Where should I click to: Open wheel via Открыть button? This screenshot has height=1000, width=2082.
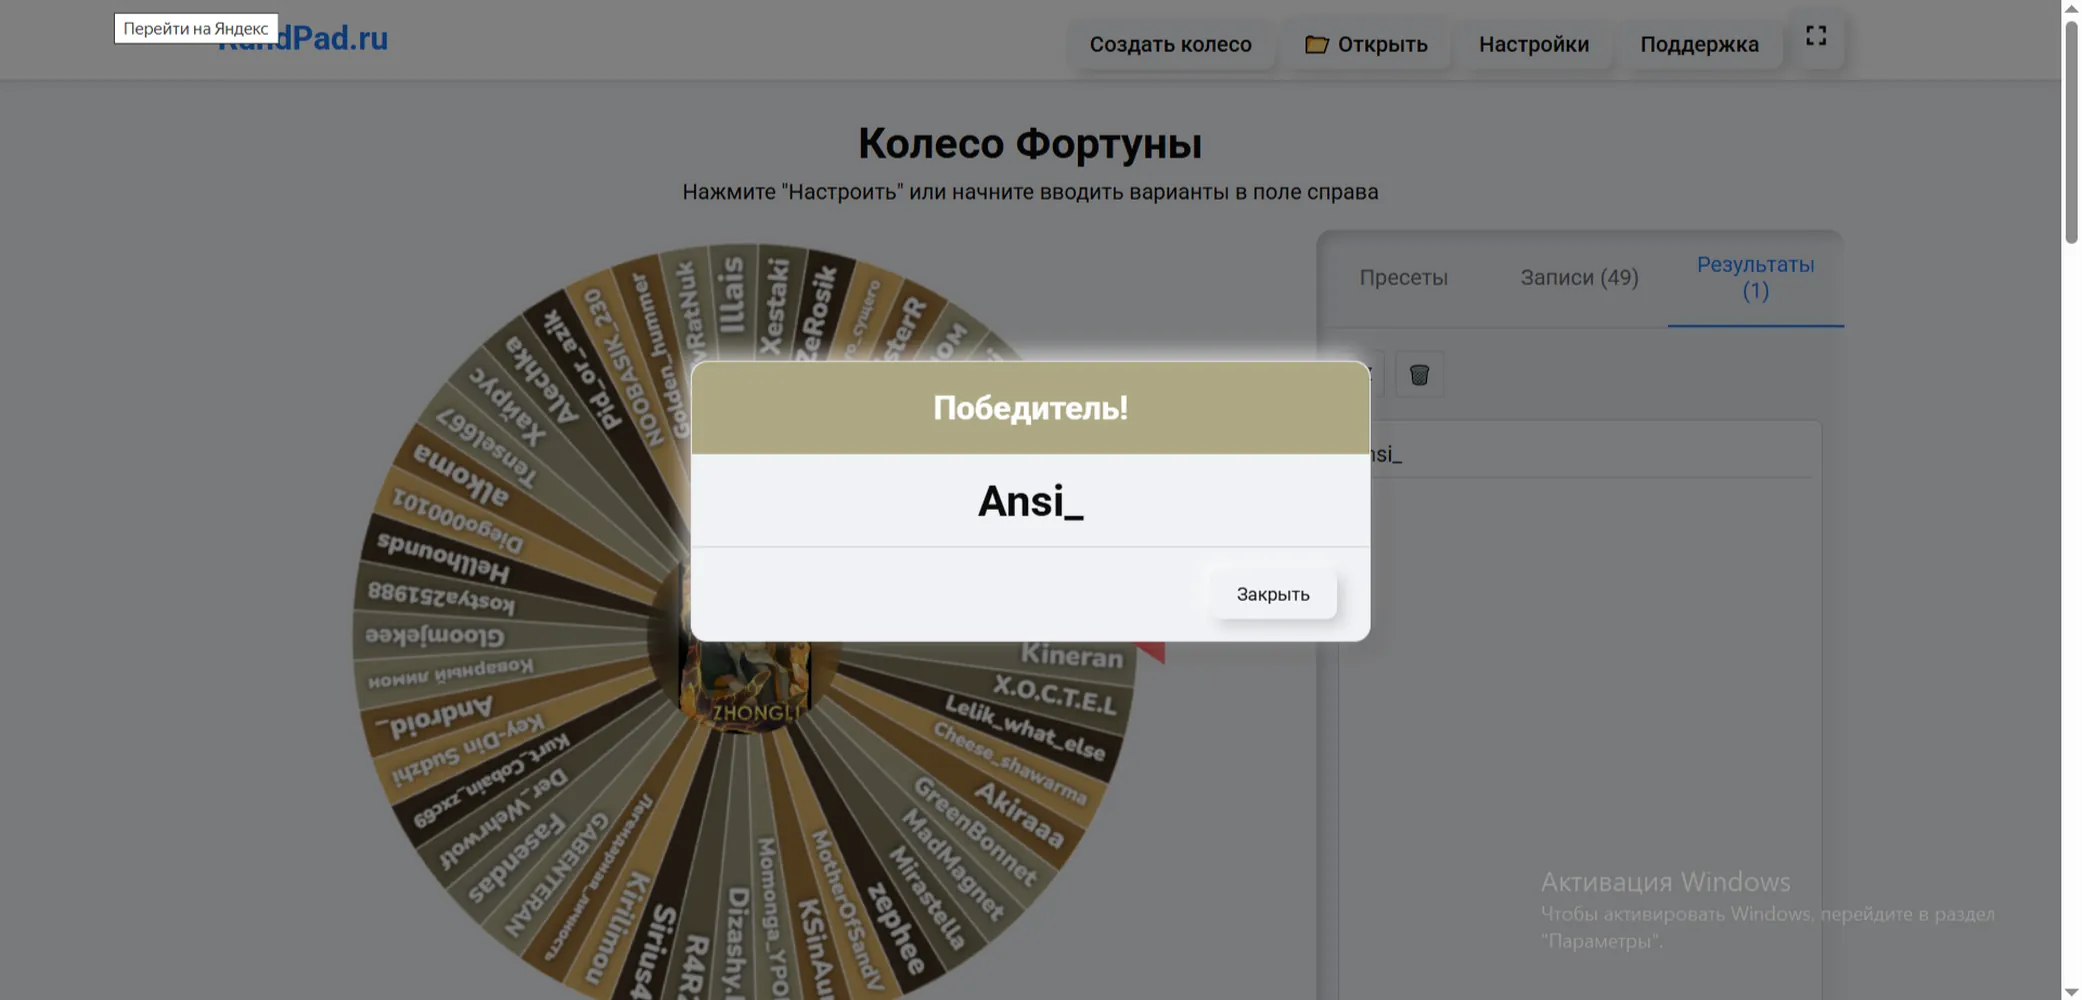click(1366, 44)
